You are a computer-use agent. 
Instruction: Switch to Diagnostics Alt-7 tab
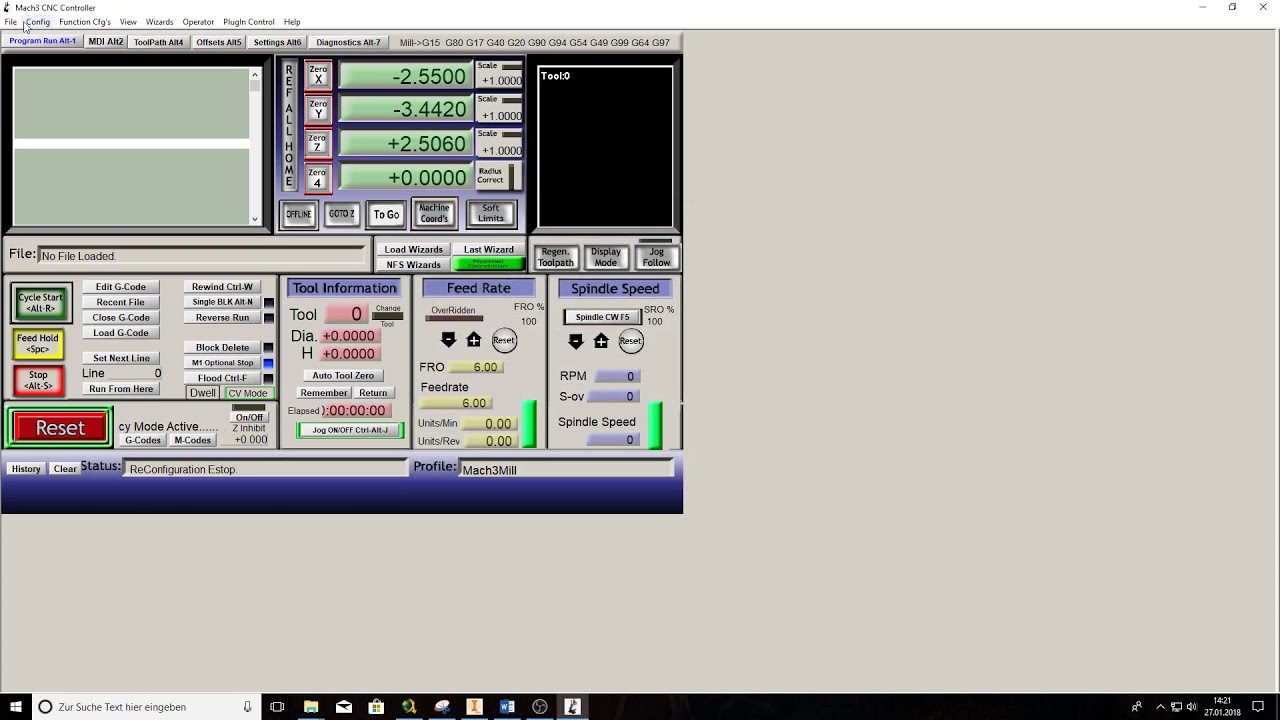[x=348, y=42]
